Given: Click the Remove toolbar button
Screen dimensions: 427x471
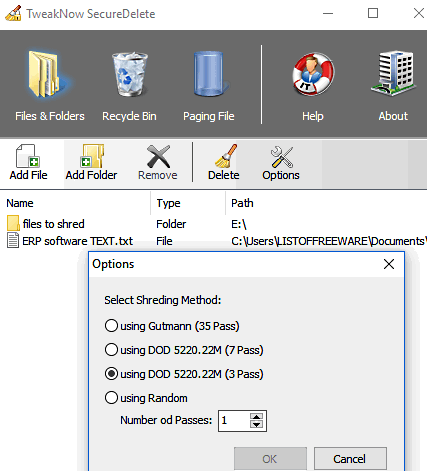Looking at the screenshot, I should coord(158,162).
